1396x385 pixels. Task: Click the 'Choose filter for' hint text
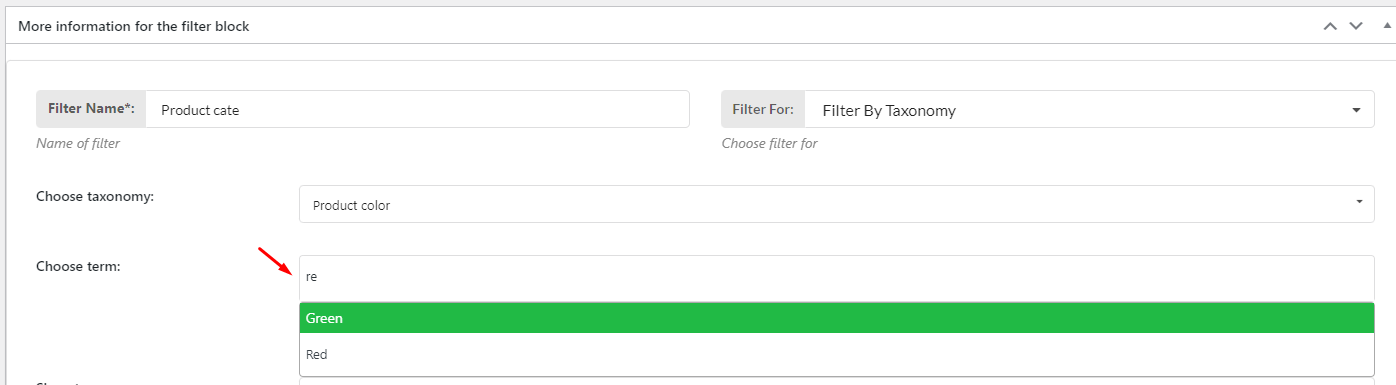click(770, 143)
